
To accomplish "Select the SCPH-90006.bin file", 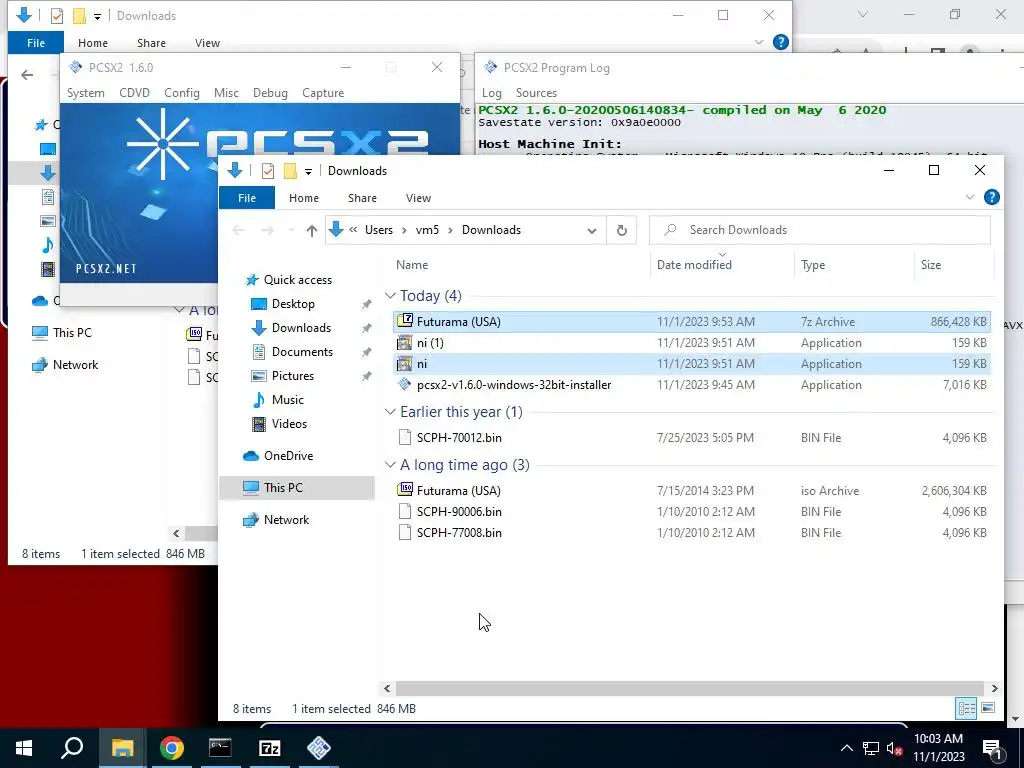I will click(692, 511).
